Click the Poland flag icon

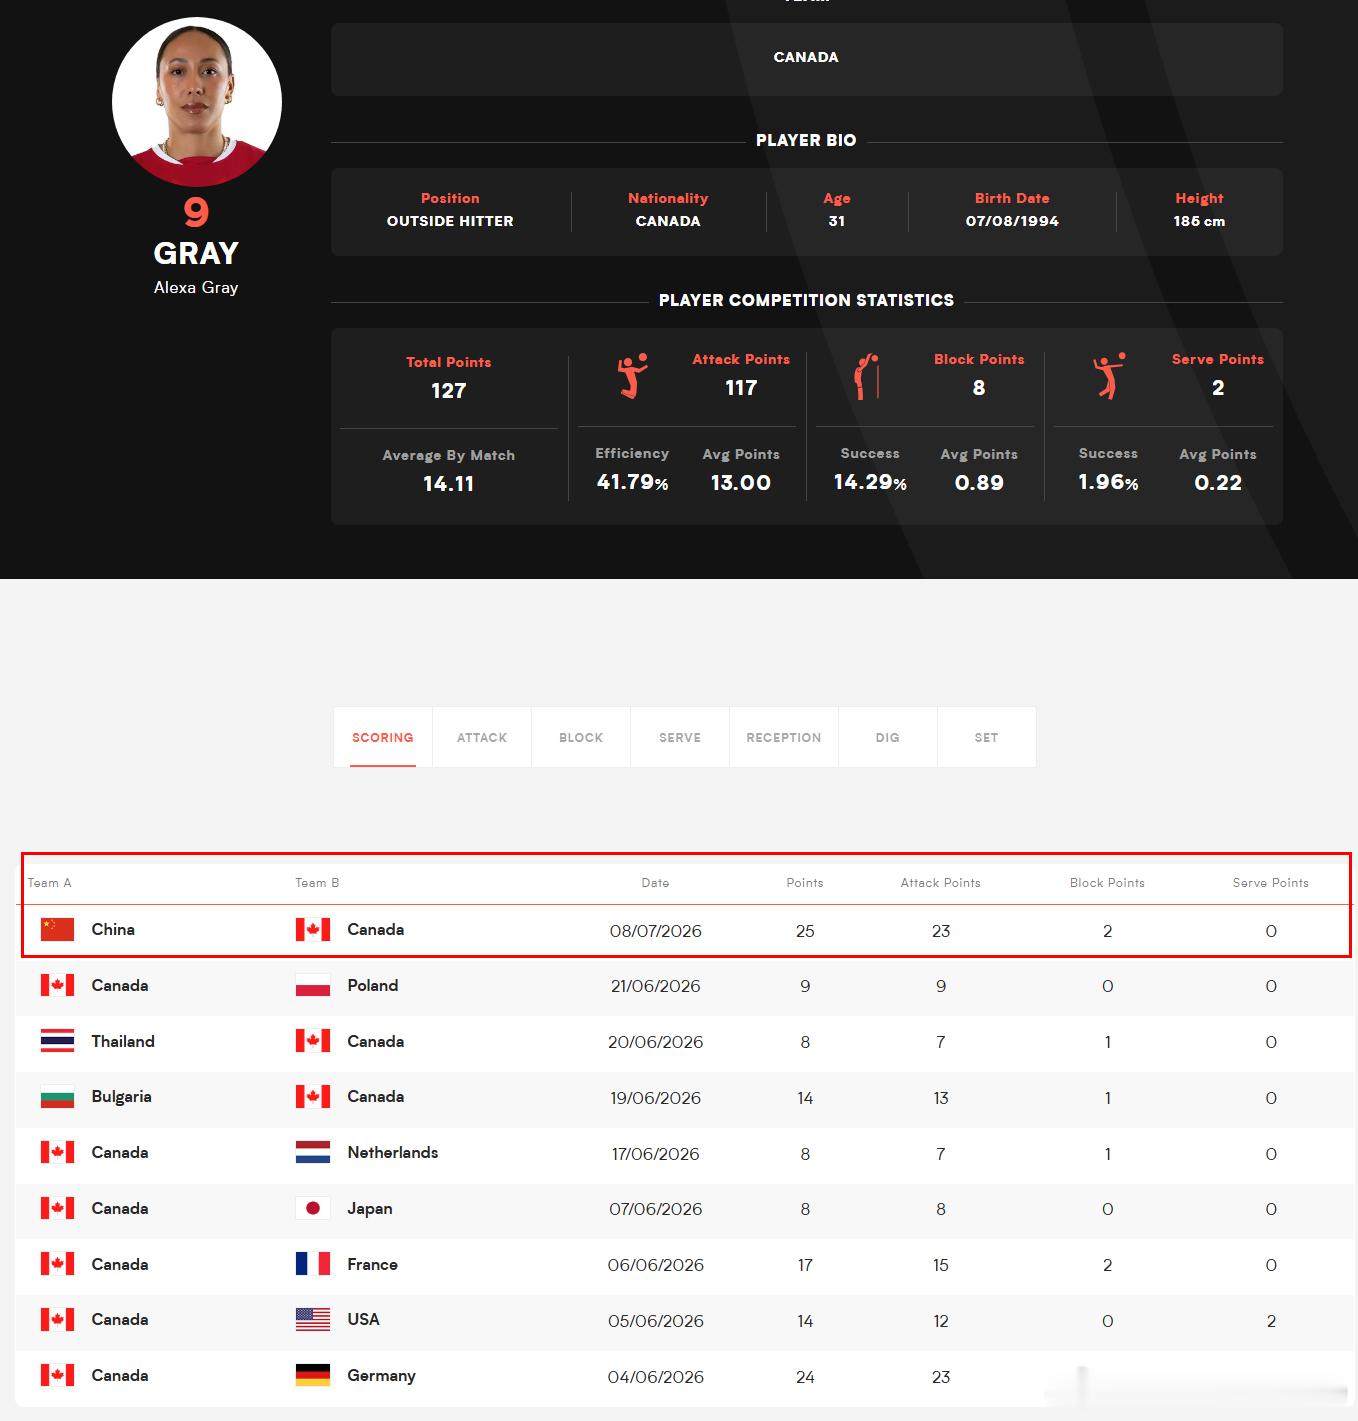pos(313,985)
